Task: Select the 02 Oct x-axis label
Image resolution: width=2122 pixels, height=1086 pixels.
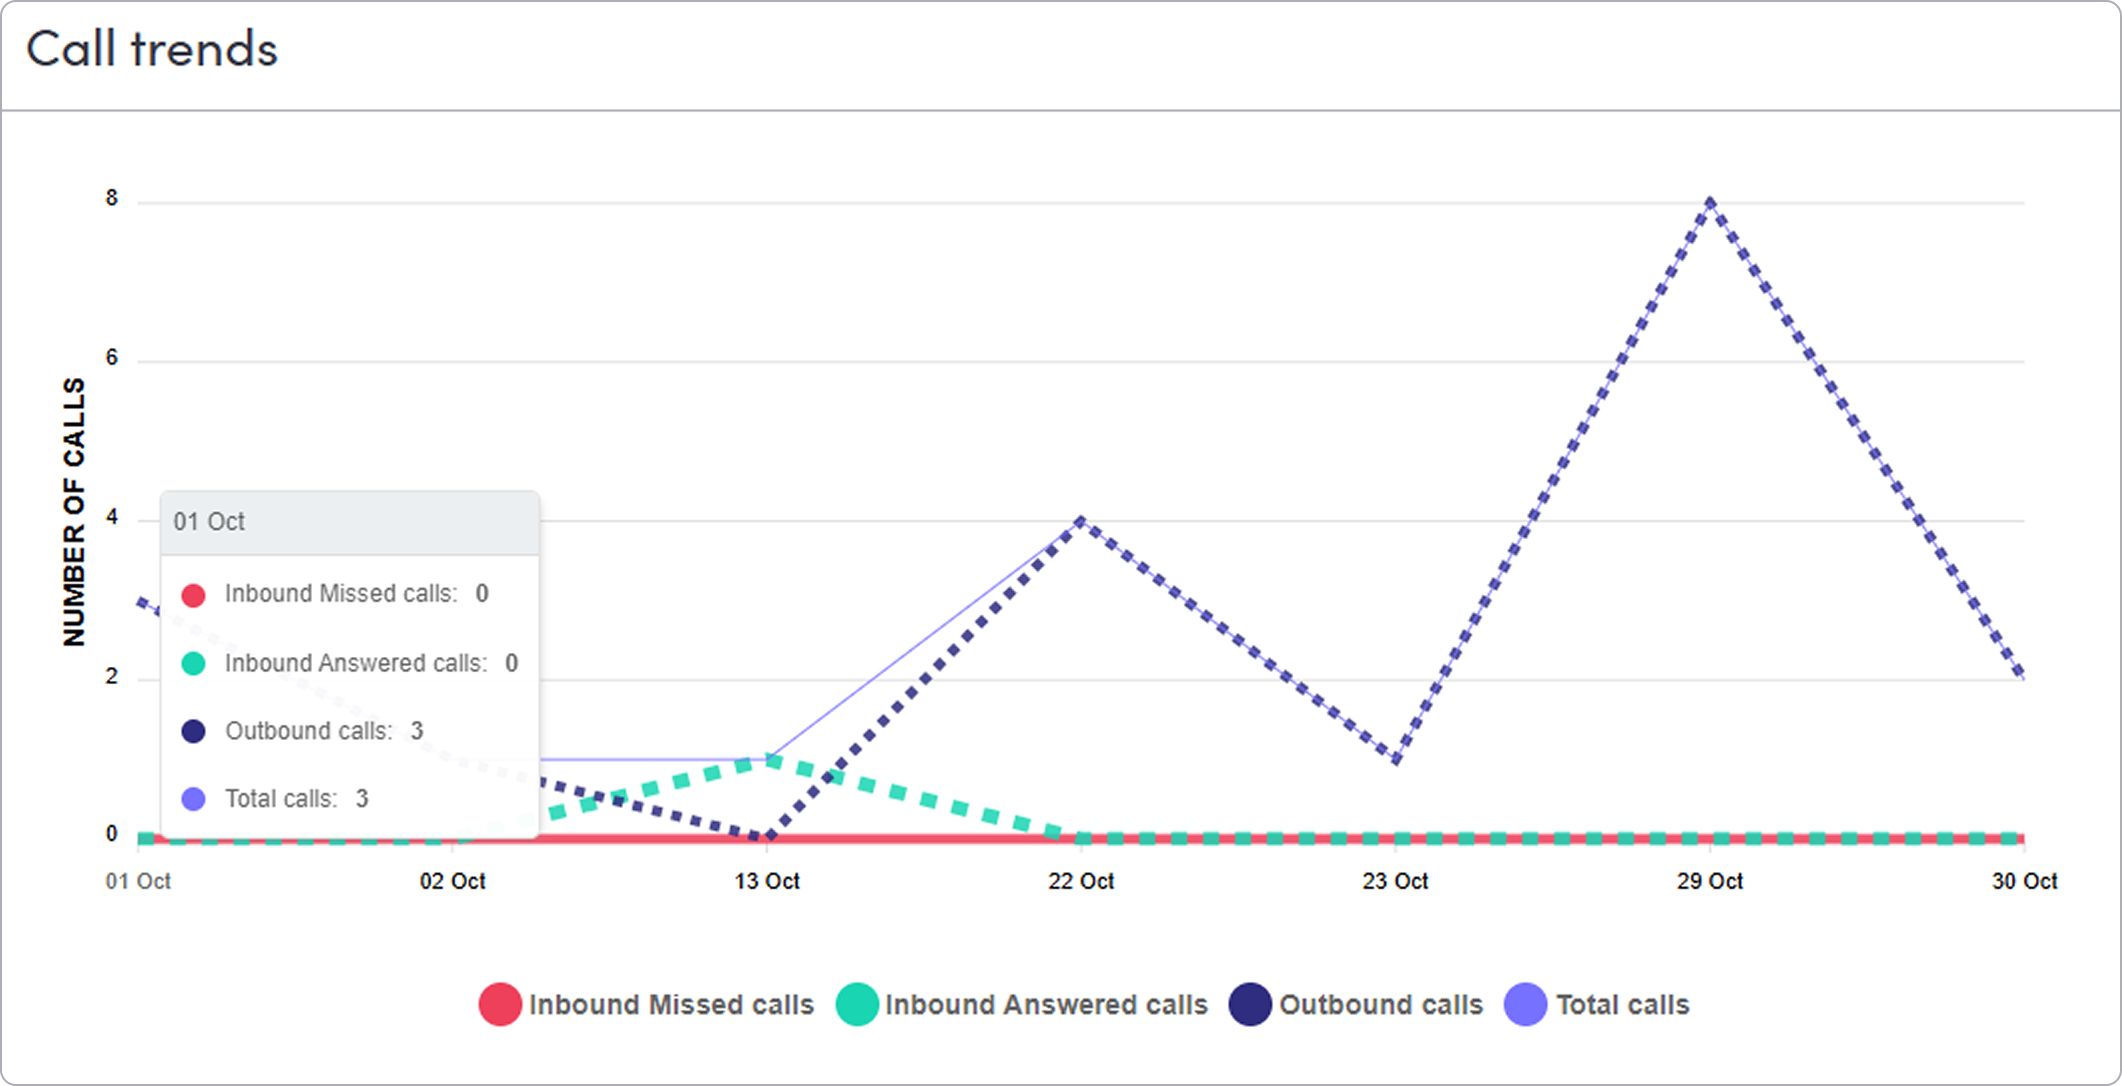Action: click(x=452, y=881)
